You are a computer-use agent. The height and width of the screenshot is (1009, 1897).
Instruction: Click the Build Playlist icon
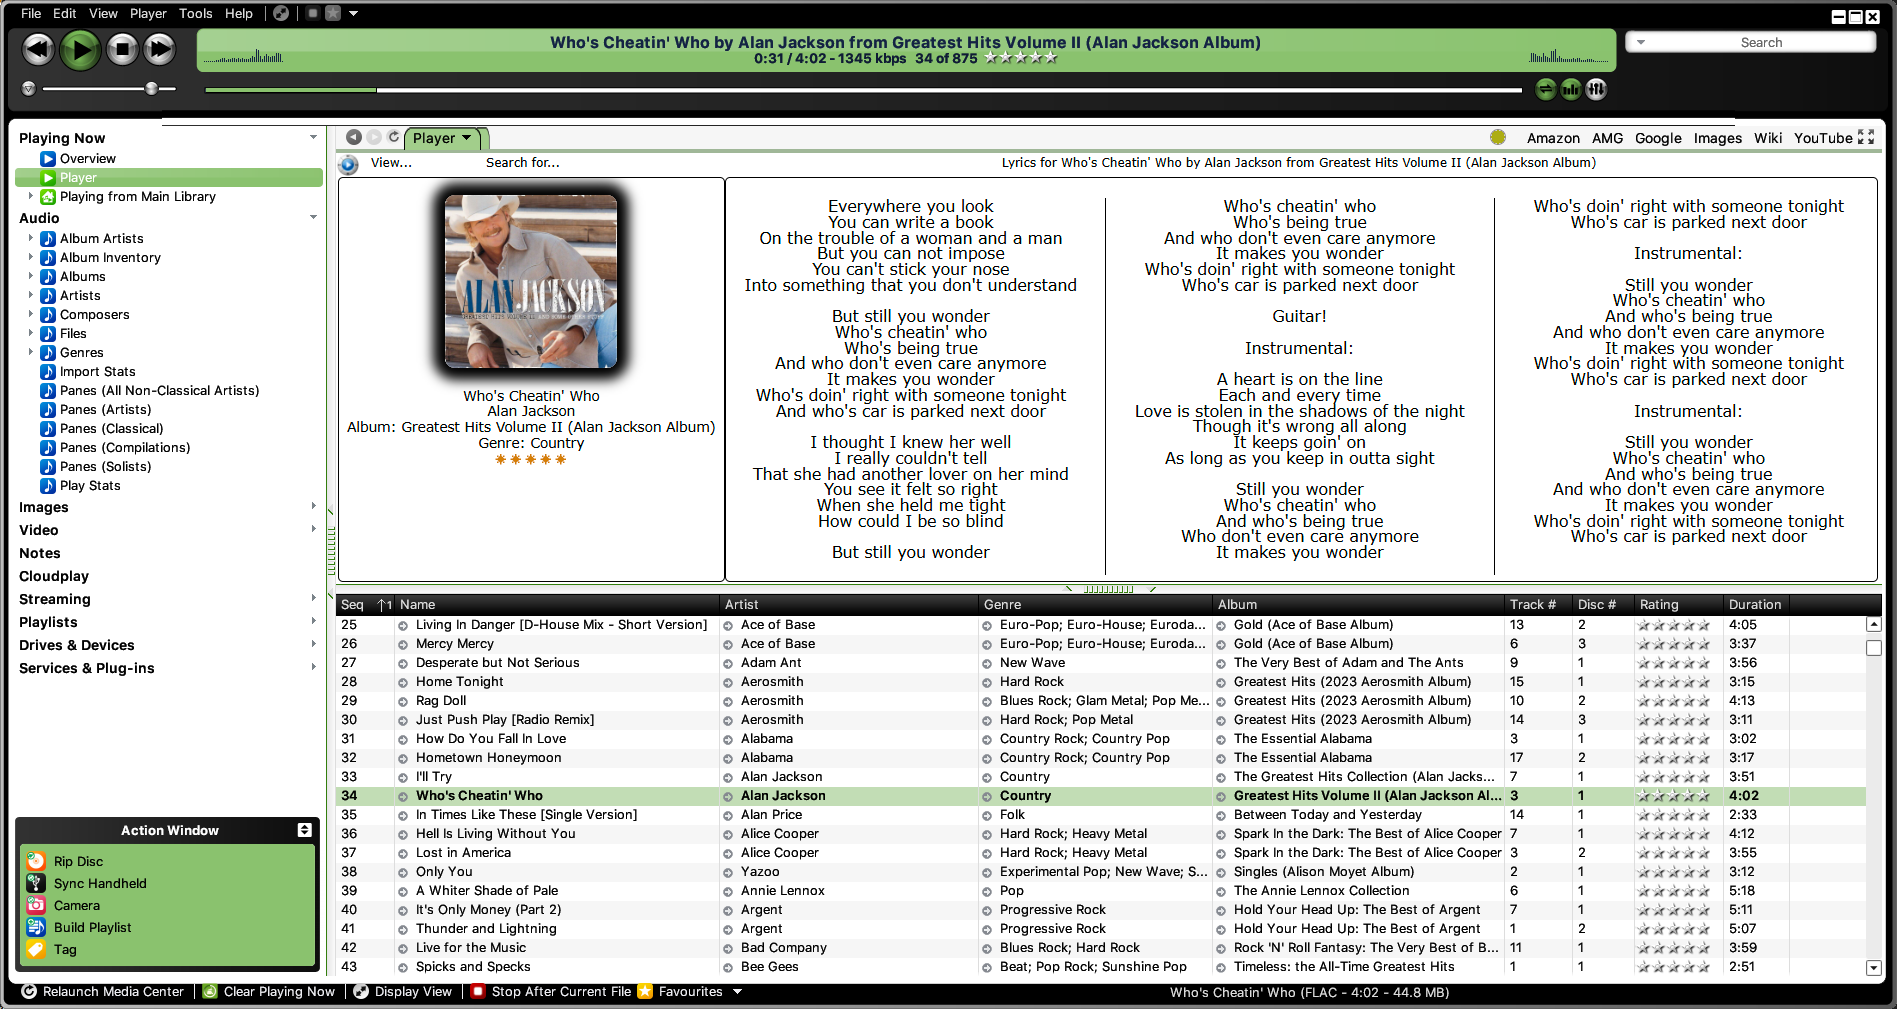pyautogui.click(x=36, y=927)
